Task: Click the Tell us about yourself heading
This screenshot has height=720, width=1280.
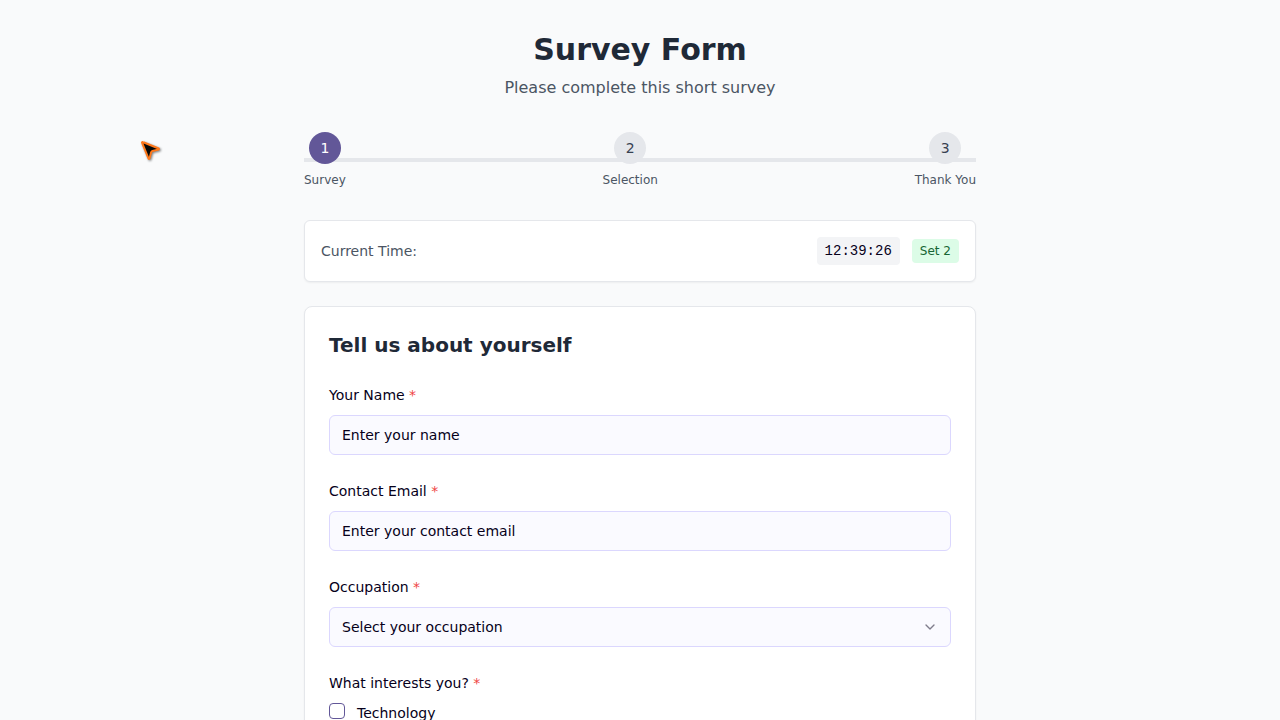Action: (450, 345)
